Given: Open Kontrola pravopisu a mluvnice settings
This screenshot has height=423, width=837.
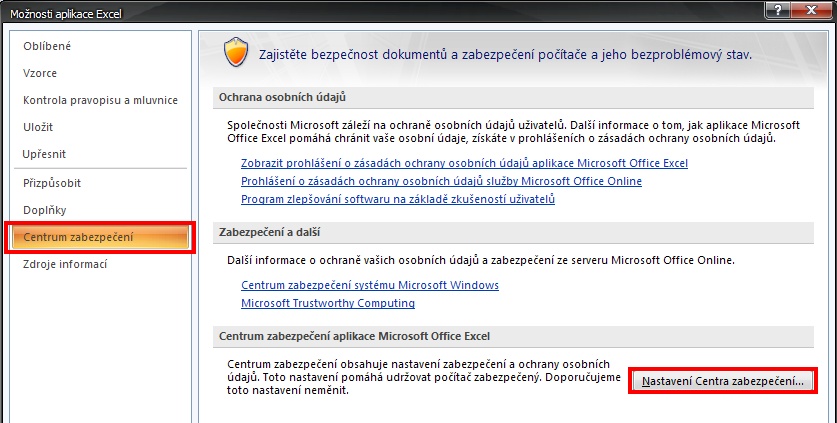Looking at the screenshot, I should [100, 100].
